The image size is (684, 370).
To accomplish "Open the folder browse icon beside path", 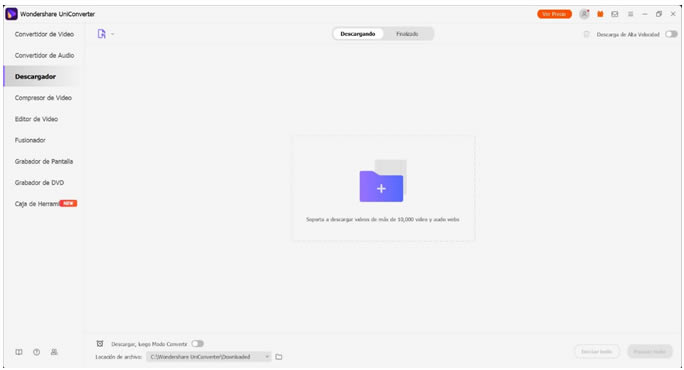I will coord(279,357).
